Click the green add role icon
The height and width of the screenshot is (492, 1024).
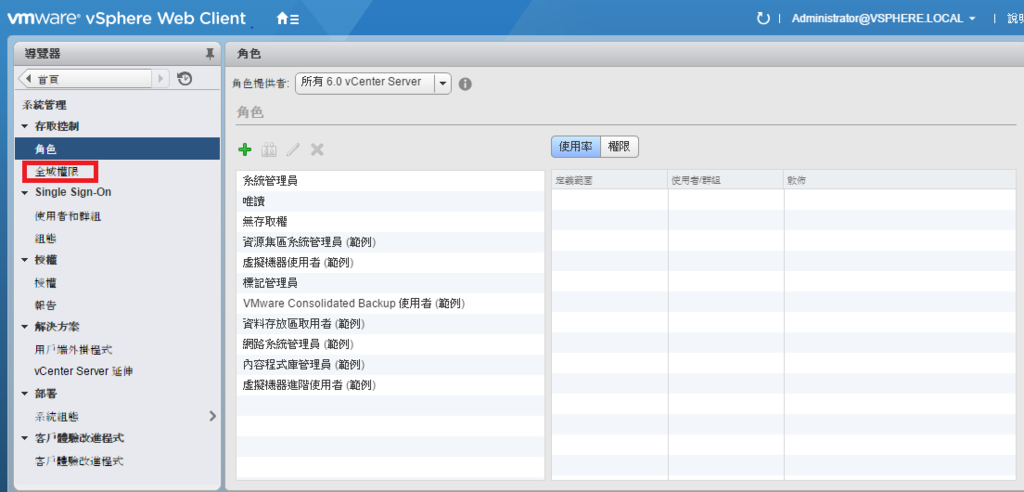pyautogui.click(x=245, y=150)
